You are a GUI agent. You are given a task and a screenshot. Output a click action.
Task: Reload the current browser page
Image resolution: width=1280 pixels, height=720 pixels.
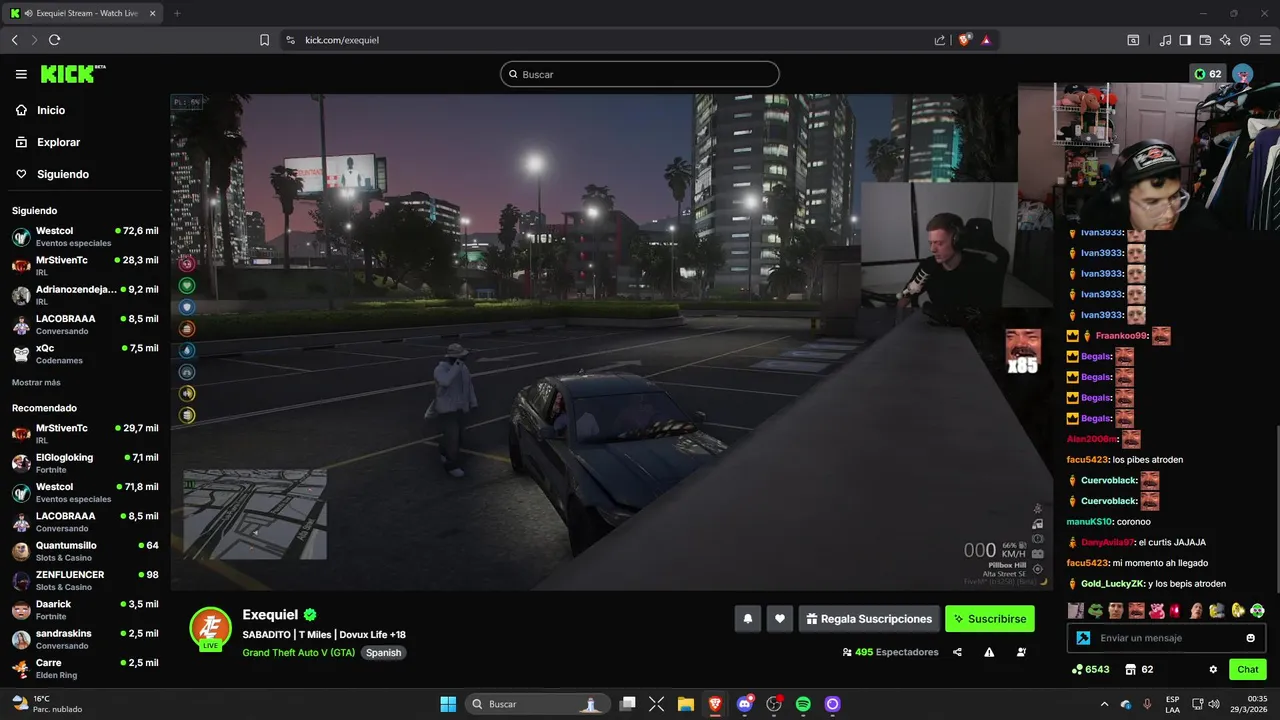[x=54, y=40]
